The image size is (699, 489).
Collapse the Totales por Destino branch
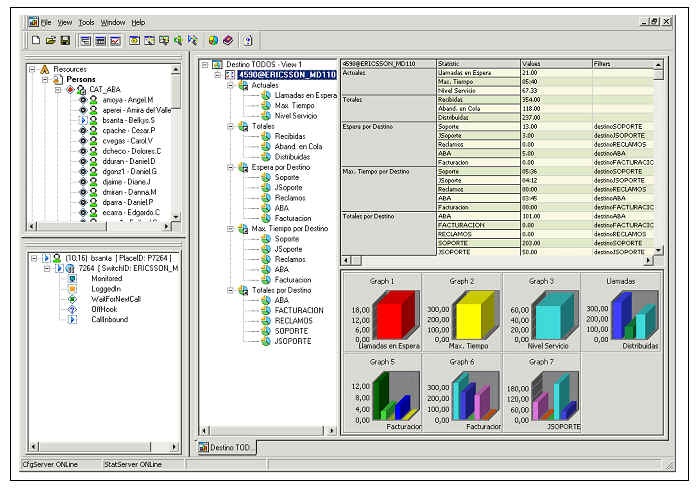[x=230, y=290]
